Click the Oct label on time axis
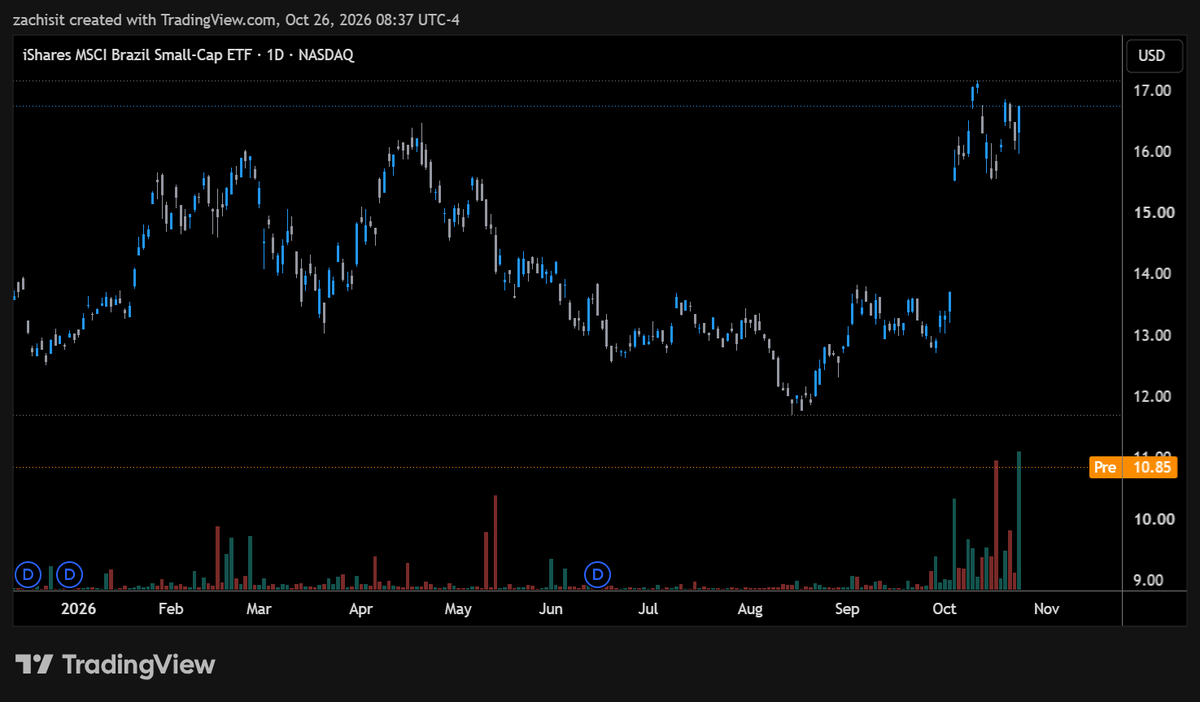The width and height of the screenshot is (1200, 702). (944, 608)
